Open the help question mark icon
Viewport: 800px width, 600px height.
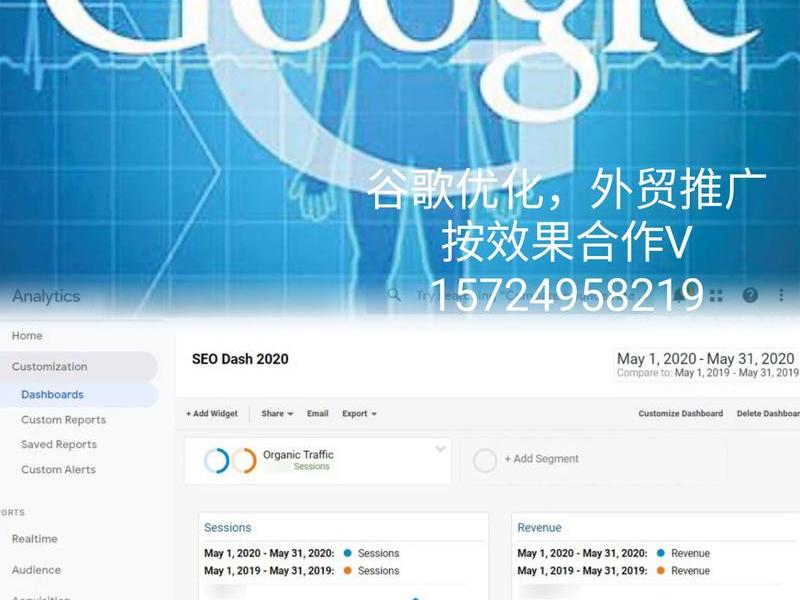point(750,295)
